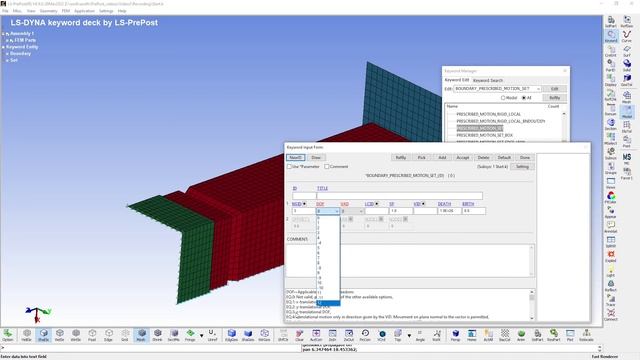Select PRESCRIBED_MOTION_SET_BOX in keyword list

tap(484, 135)
